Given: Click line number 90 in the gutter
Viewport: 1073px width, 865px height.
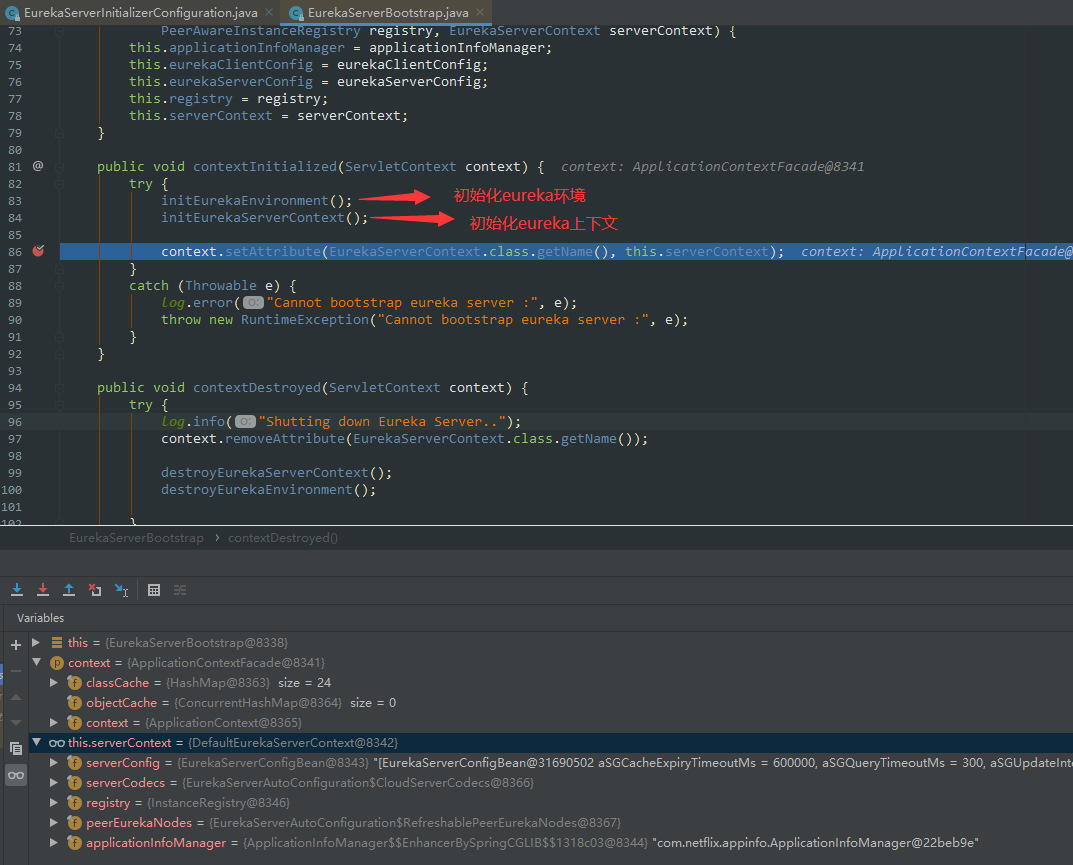Looking at the screenshot, I should pyautogui.click(x=14, y=320).
